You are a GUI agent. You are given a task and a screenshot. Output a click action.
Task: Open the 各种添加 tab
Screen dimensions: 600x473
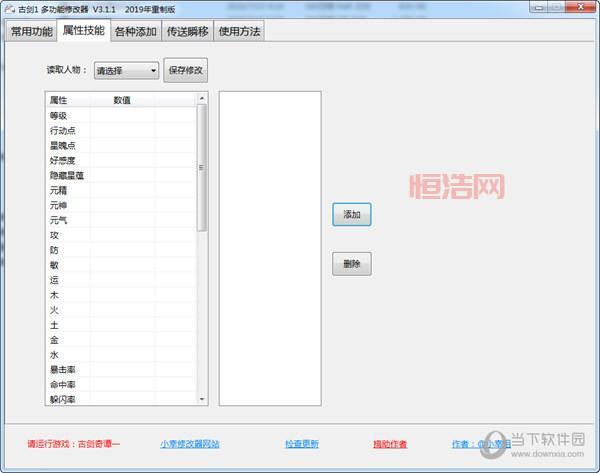[135, 31]
